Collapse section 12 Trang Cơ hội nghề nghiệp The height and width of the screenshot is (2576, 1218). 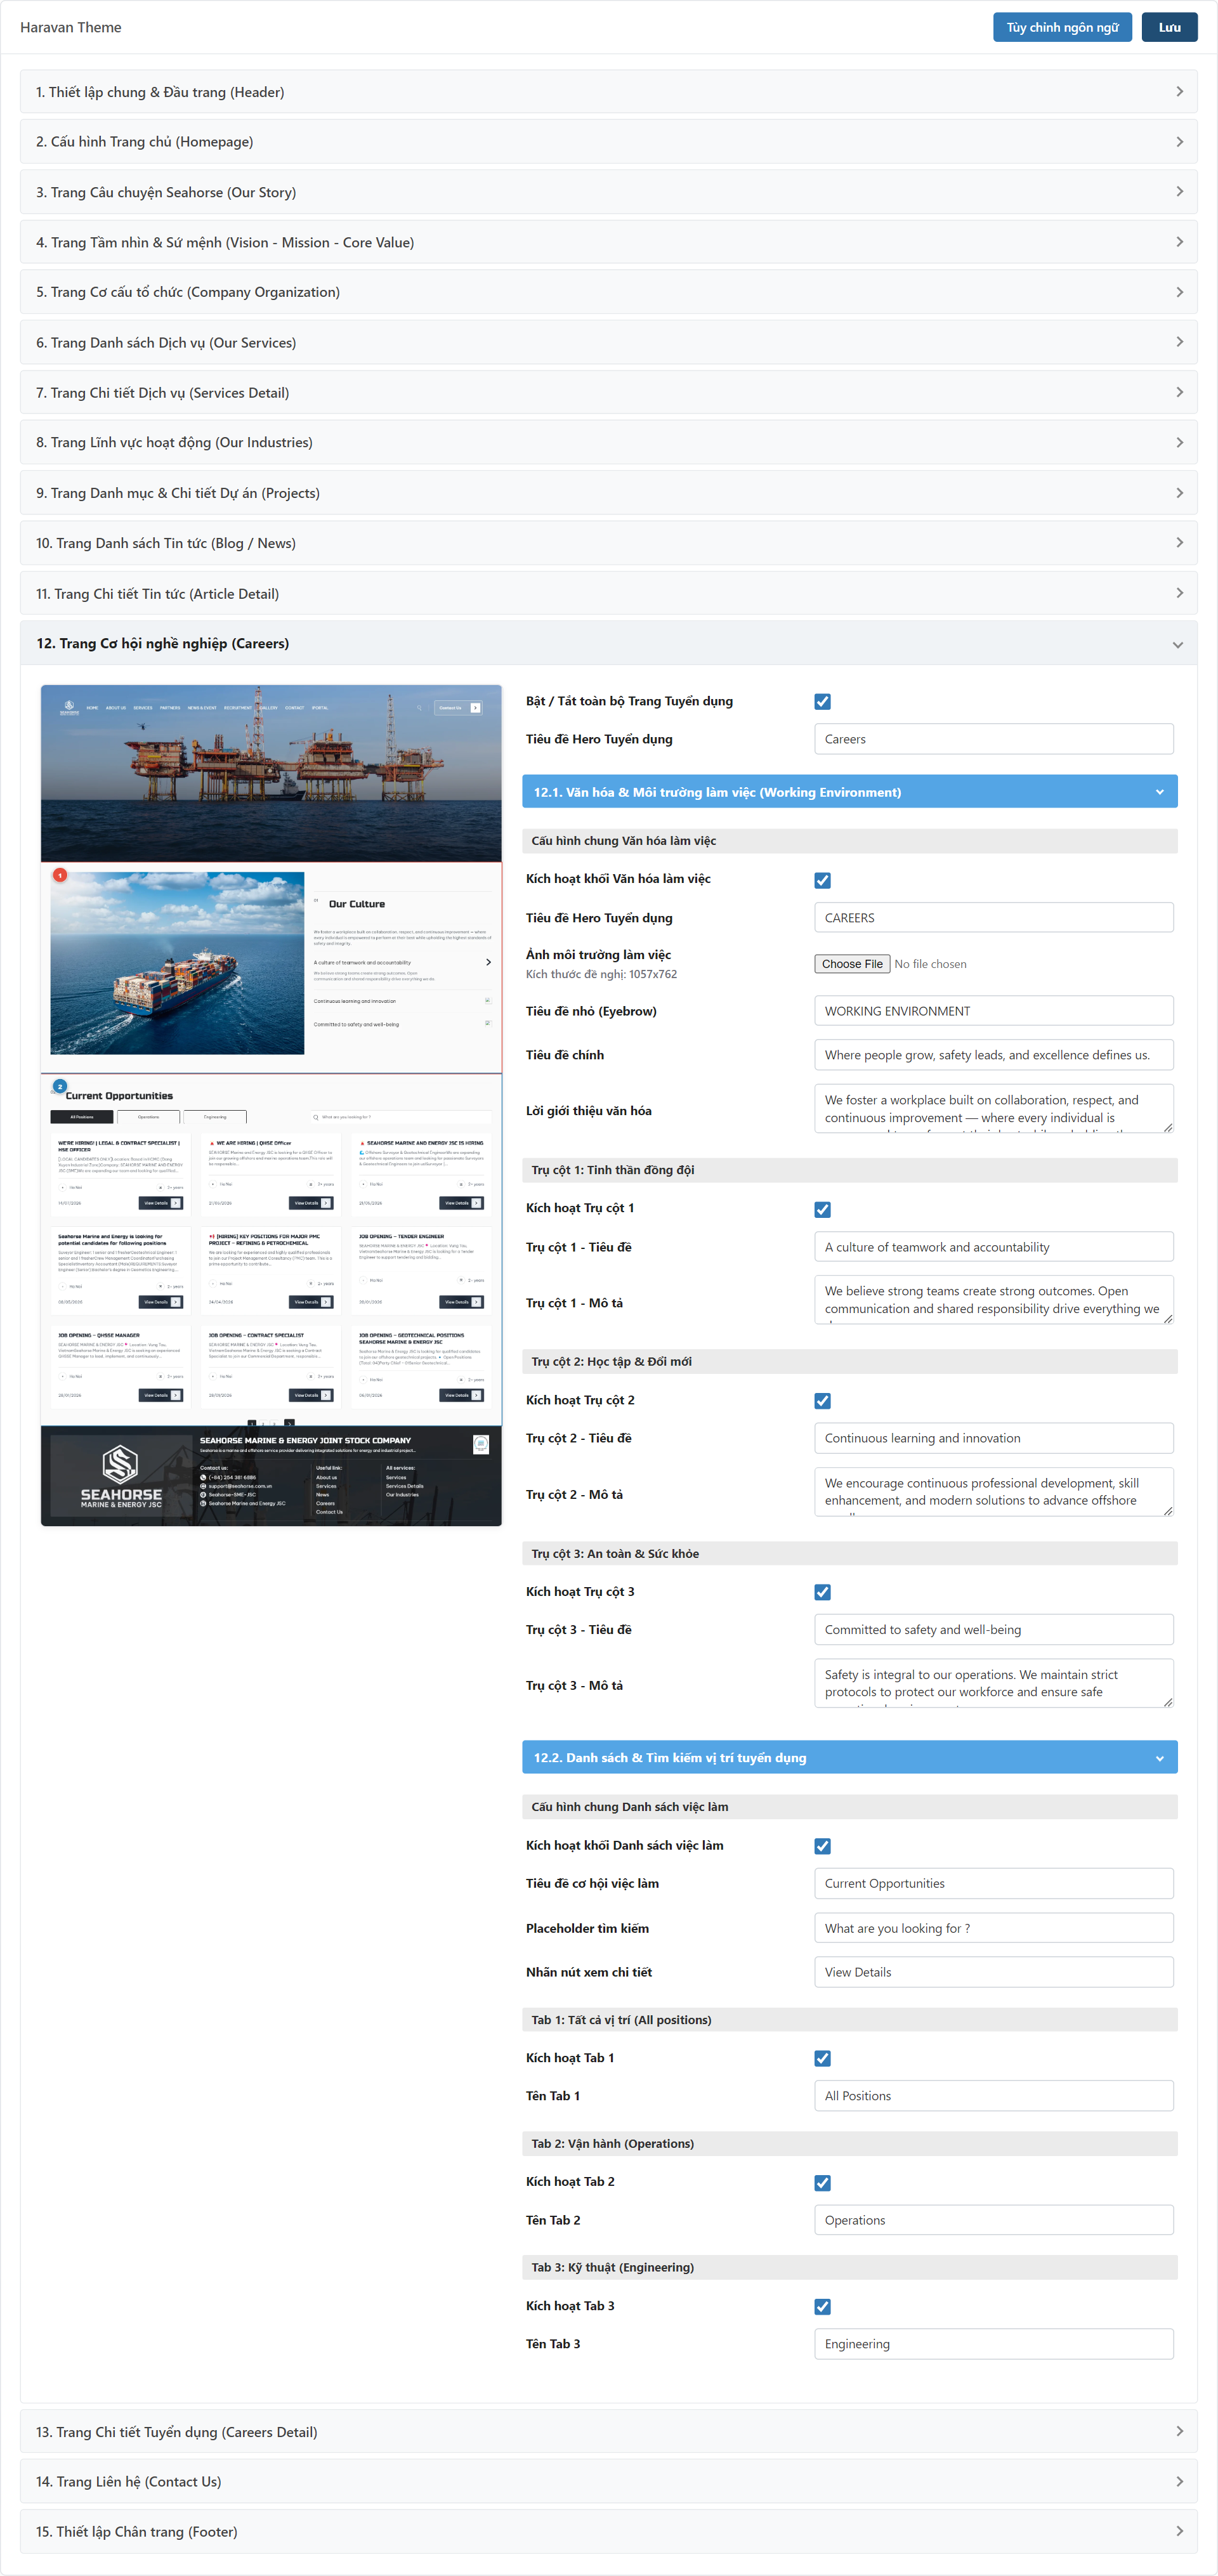(608, 643)
